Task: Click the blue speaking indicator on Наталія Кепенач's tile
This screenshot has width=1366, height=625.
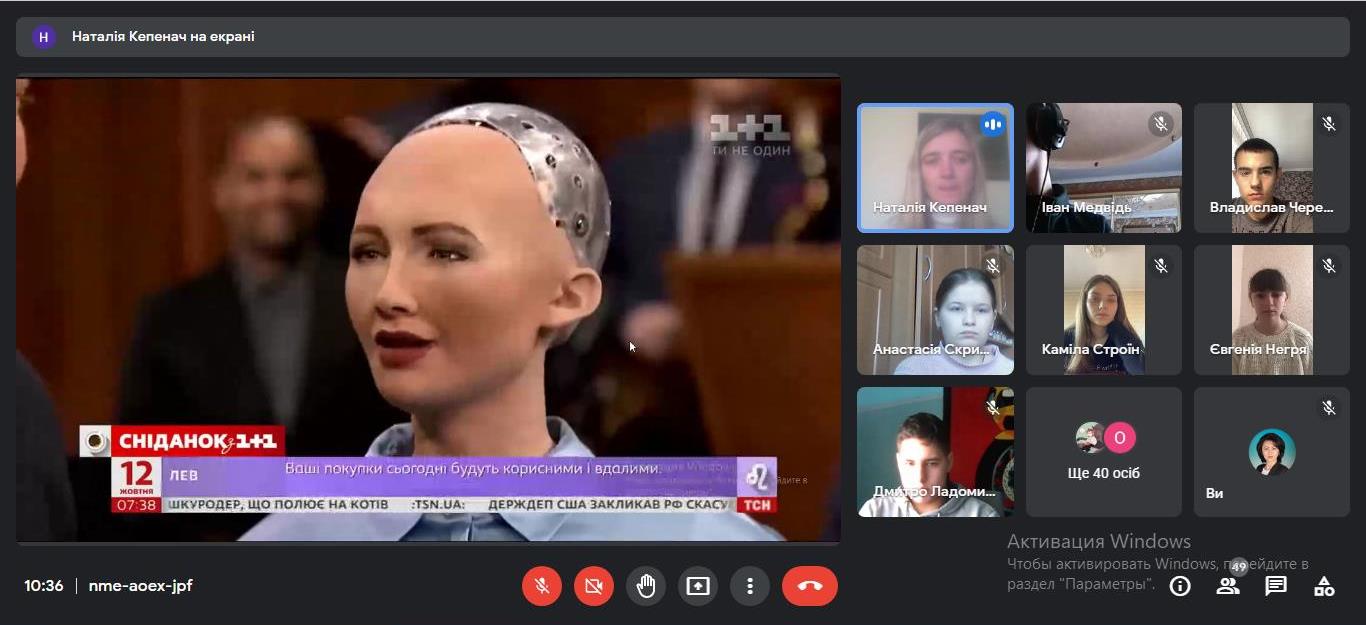Action: tap(993, 124)
